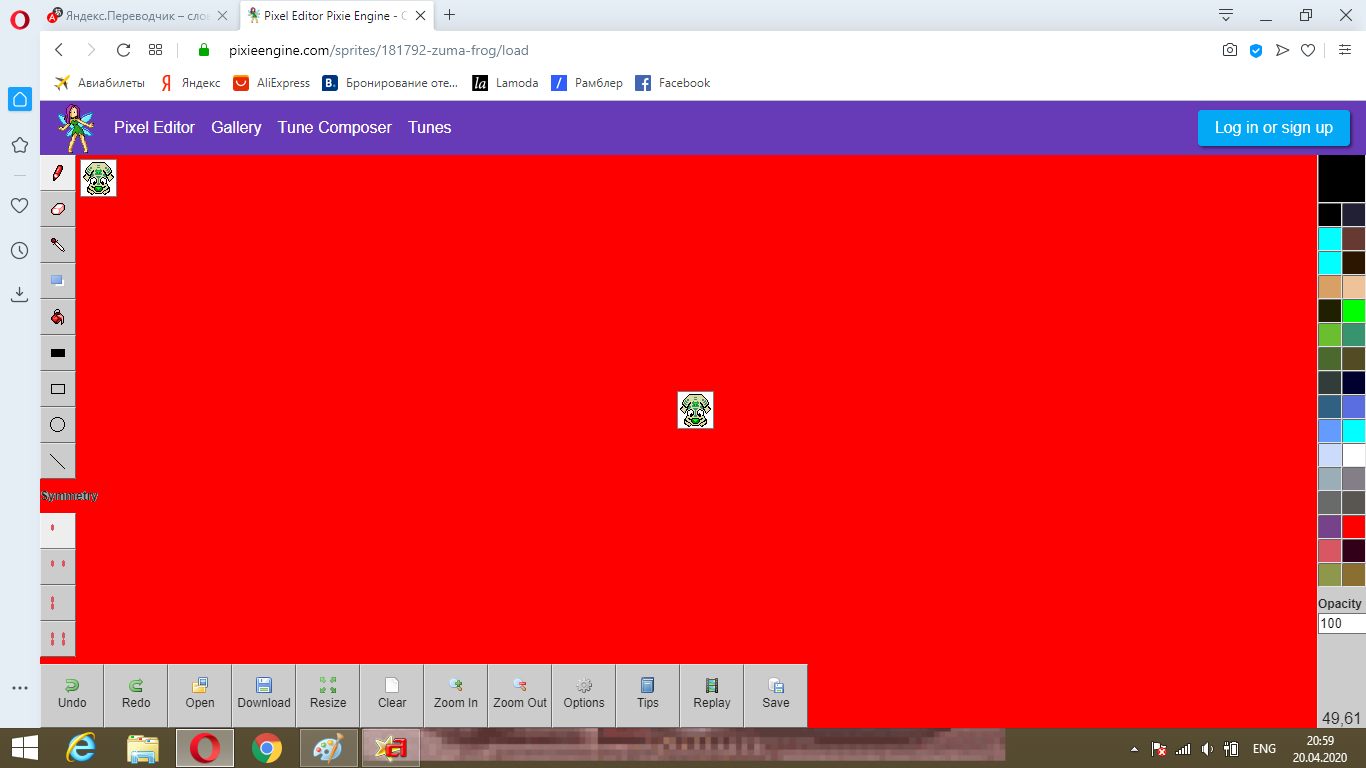Open the Lamoda bookmark
Screen dimensions: 1366x768
506,83
